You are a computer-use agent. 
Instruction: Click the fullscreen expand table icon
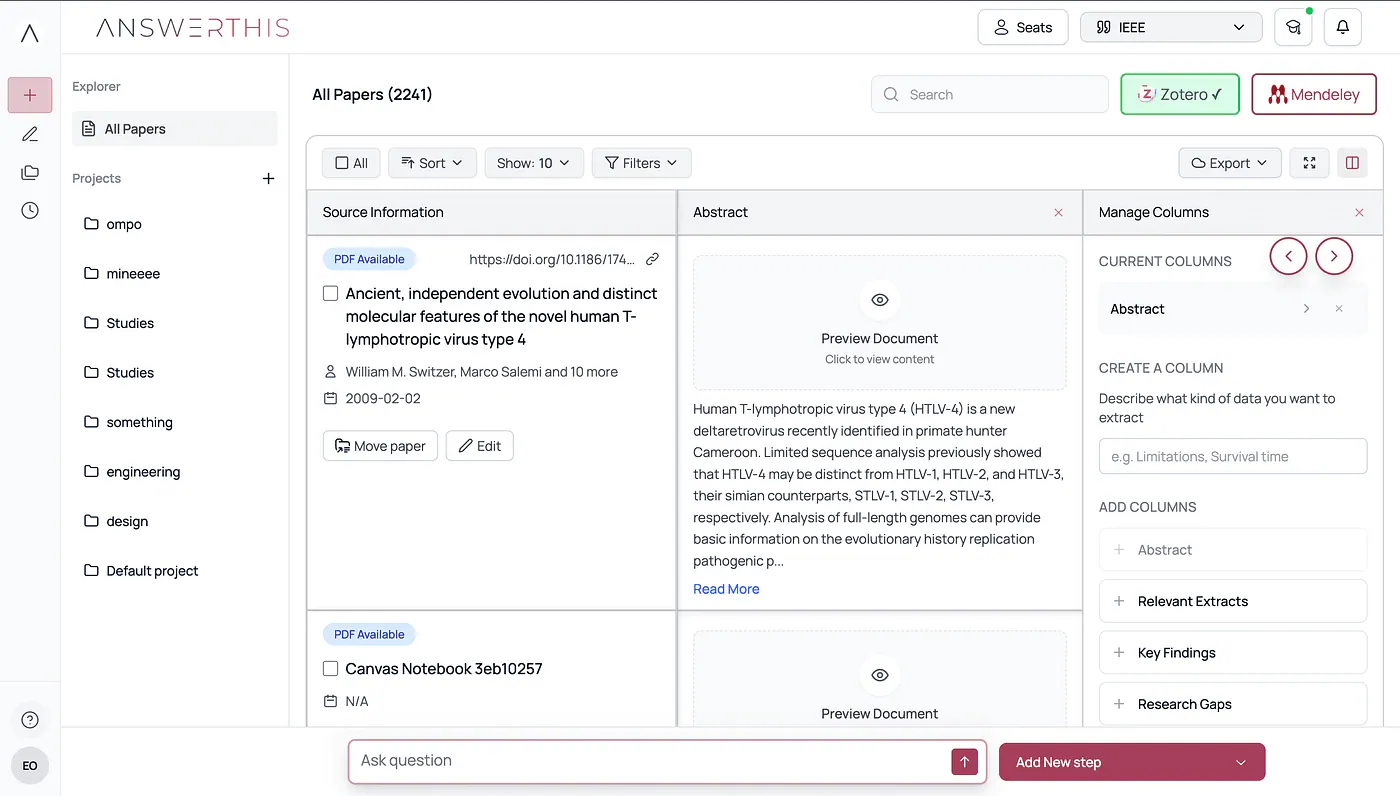pos(1310,163)
